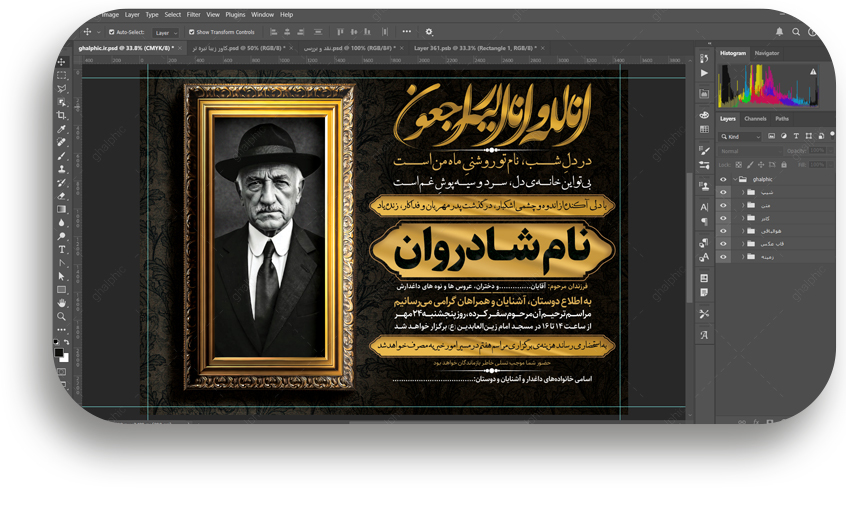
Task: Toggle Show Transform Controls checkbox
Action: point(191,32)
